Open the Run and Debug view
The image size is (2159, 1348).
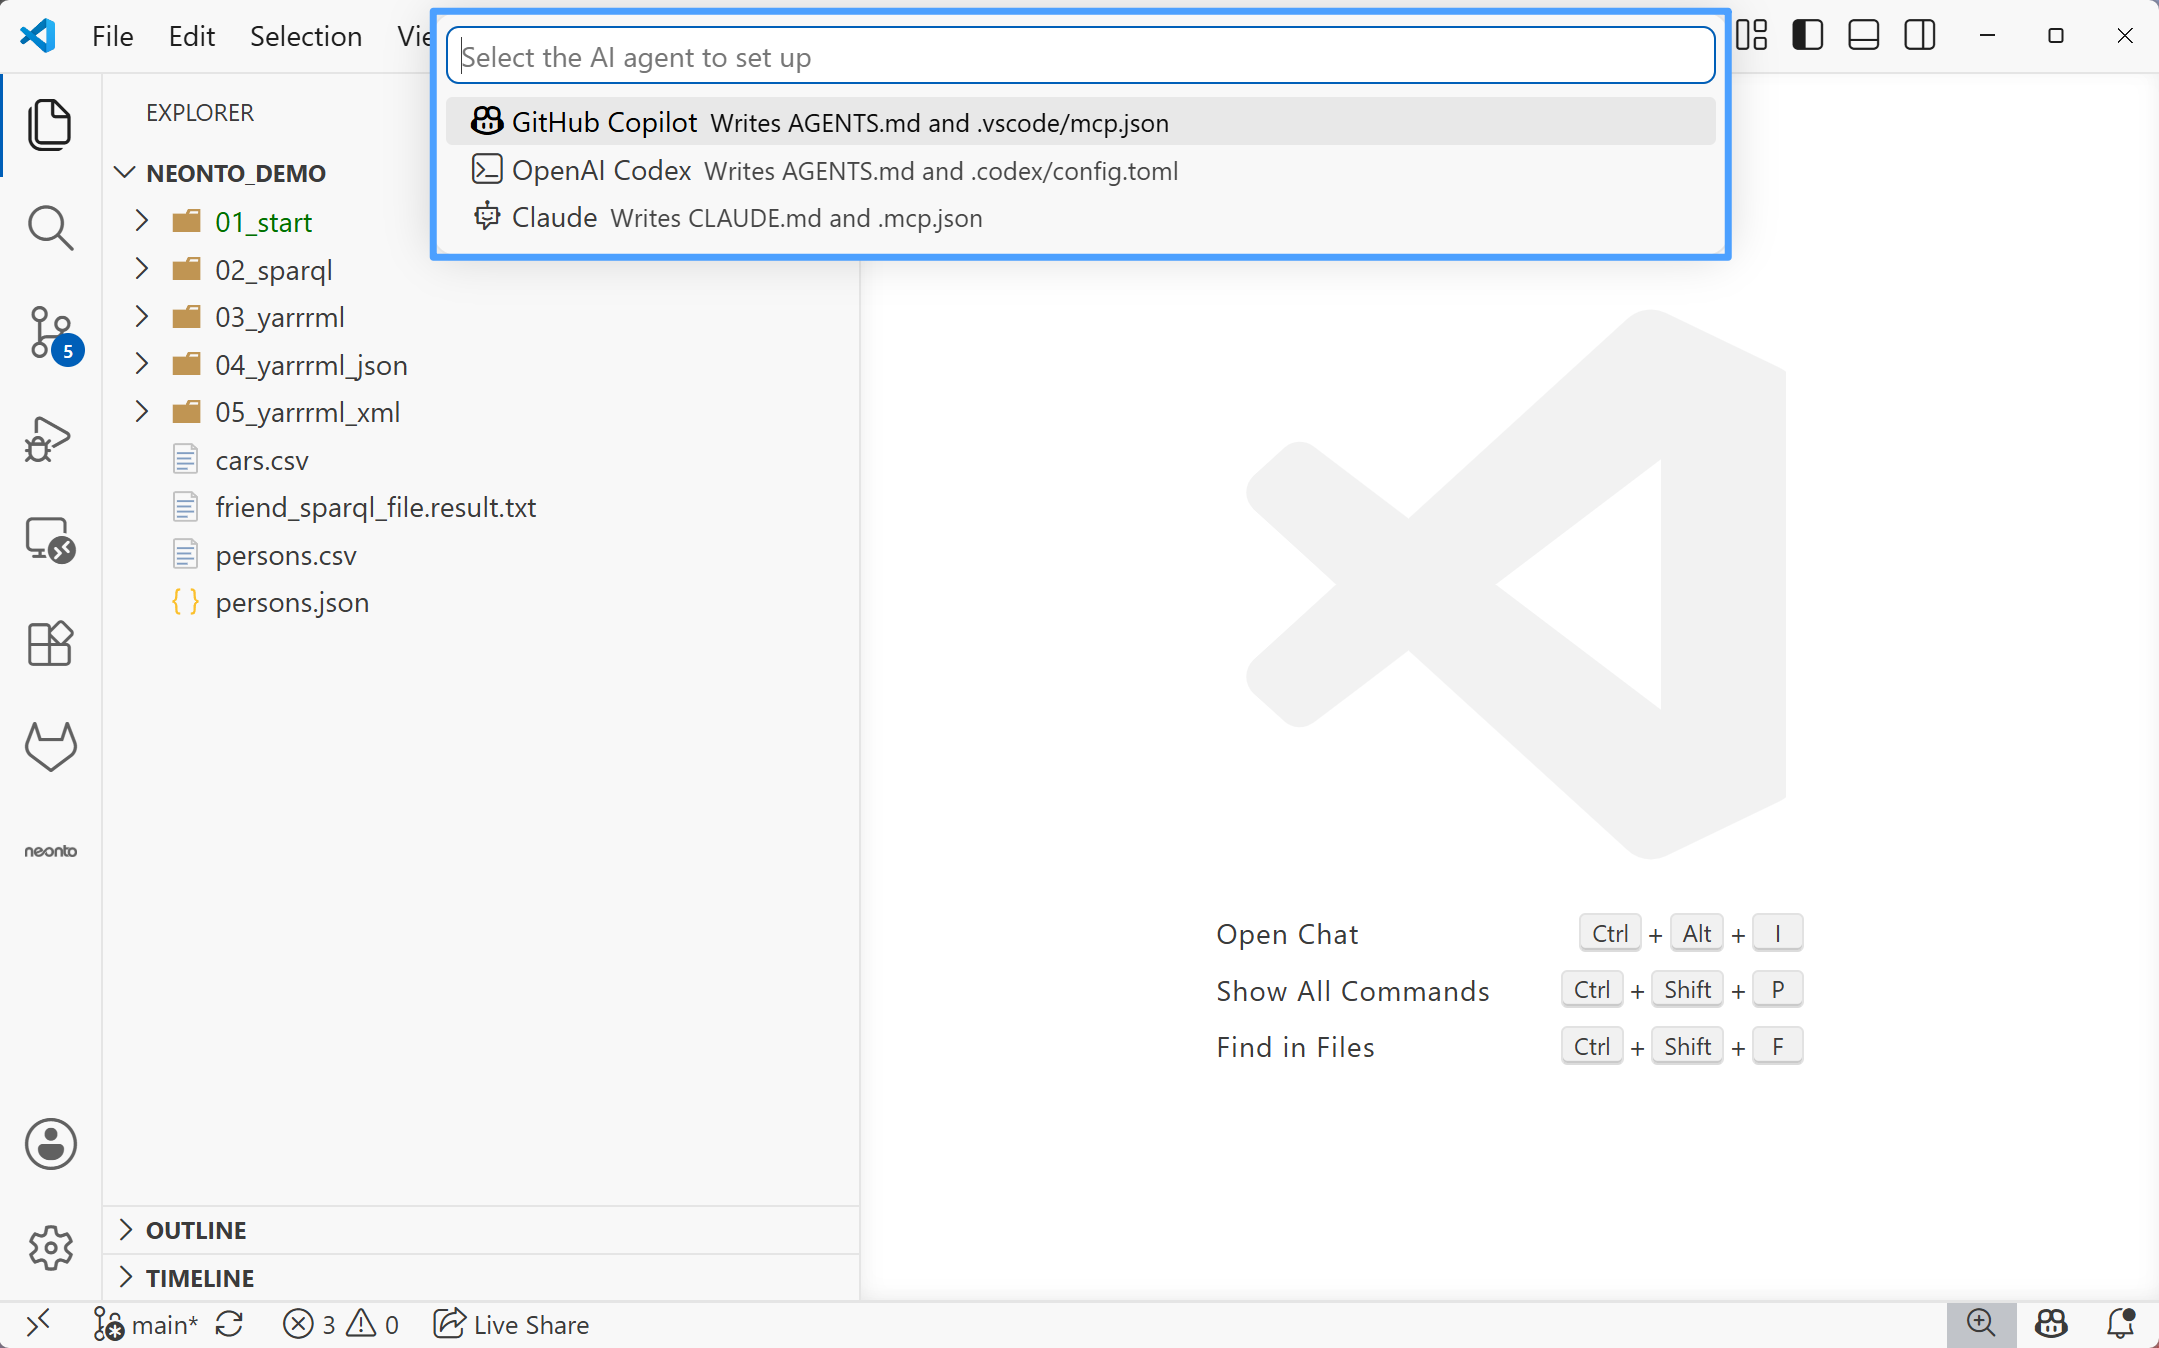50,439
